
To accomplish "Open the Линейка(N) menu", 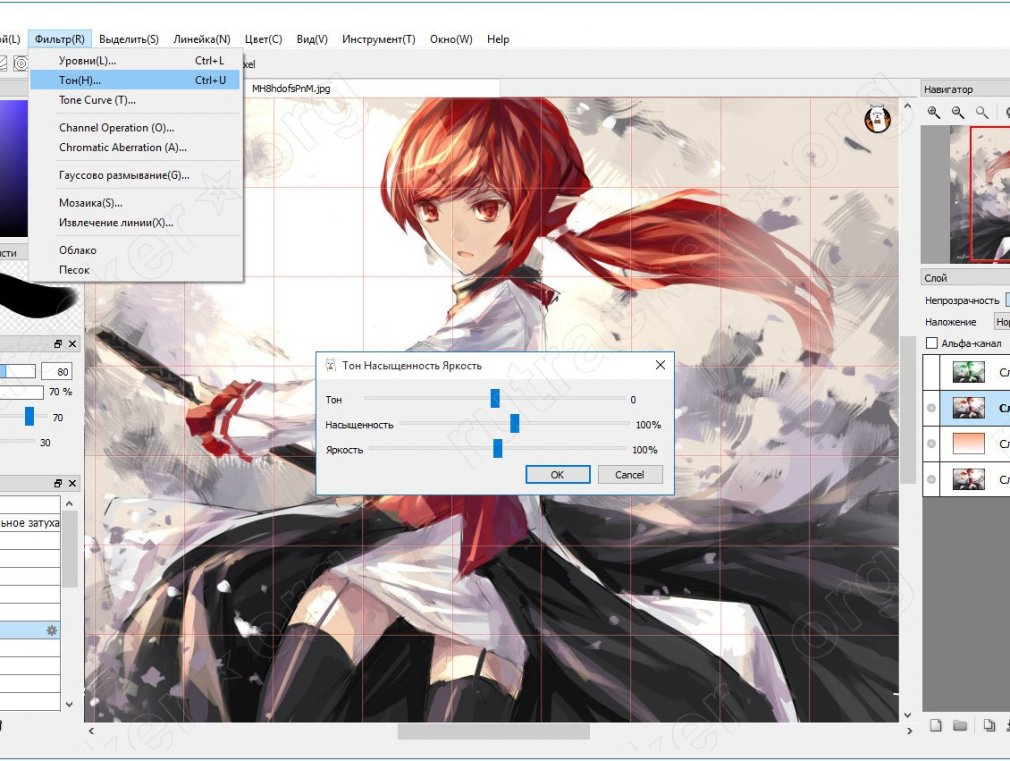I will tap(202, 39).
